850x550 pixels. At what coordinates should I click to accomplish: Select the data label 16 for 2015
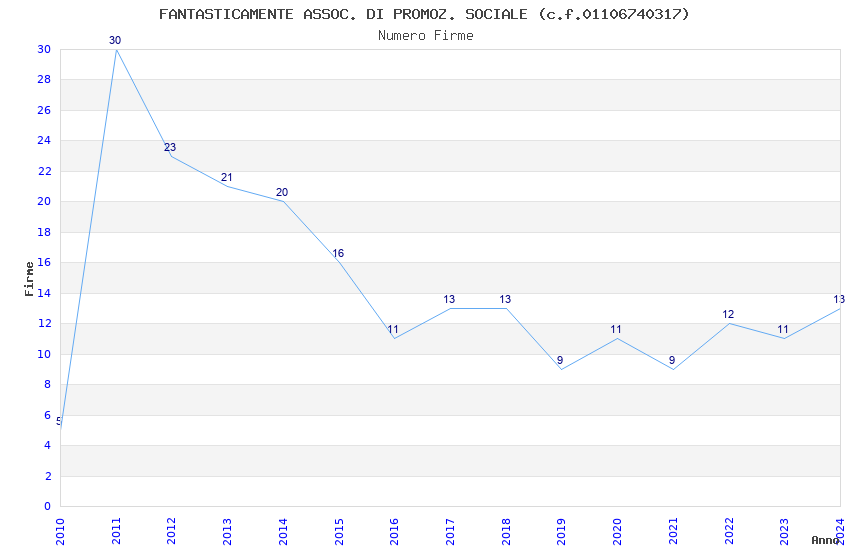[x=338, y=253]
